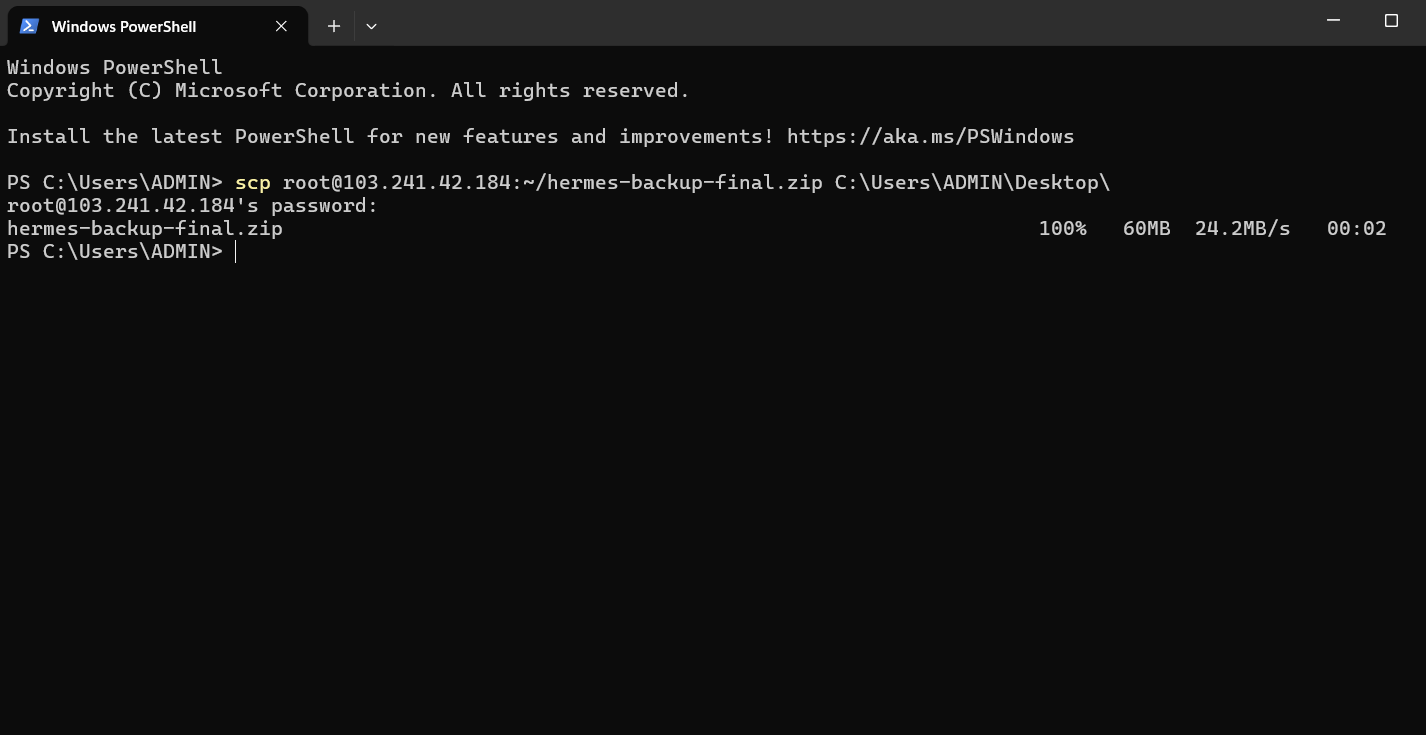Expand the new tab profile dropdown chevron

click(x=371, y=26)
